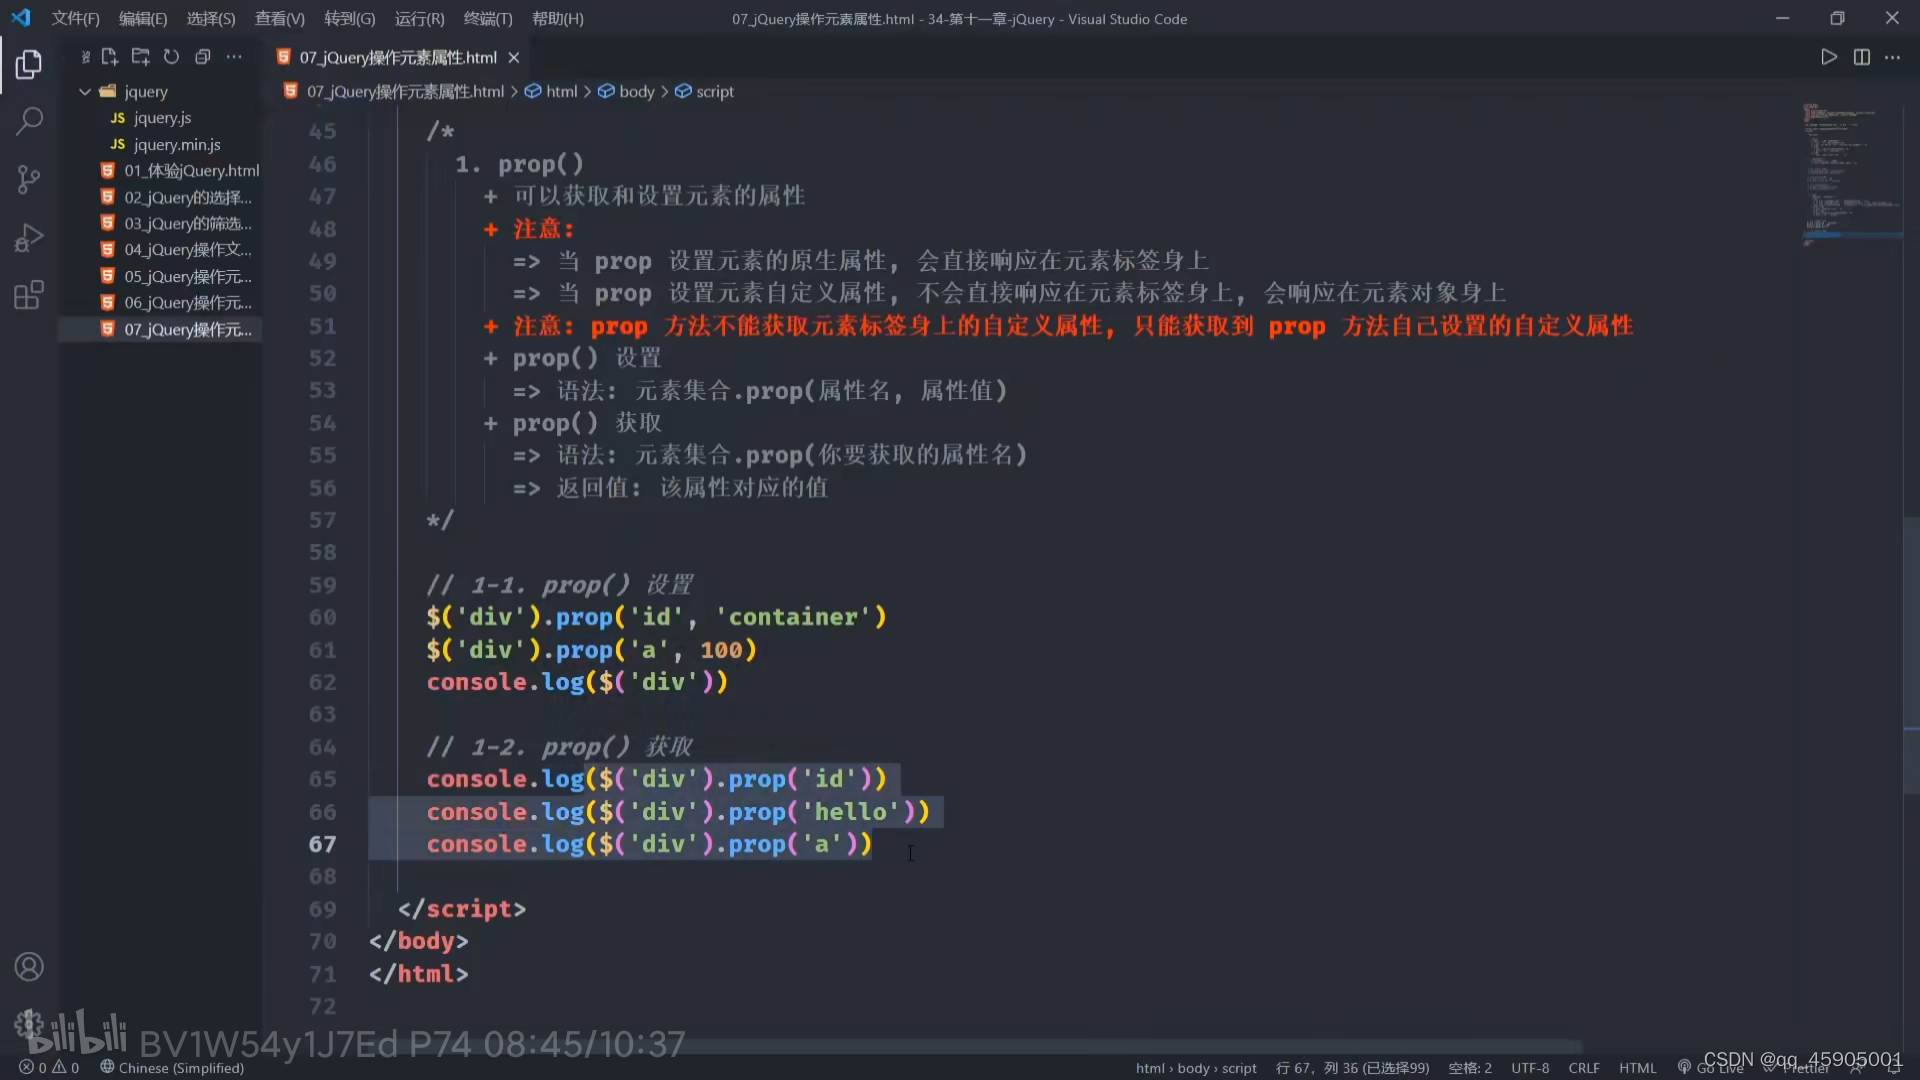
Task: Close the 07_jQuery操作元素属性.html tab
Action: (514, 58)
